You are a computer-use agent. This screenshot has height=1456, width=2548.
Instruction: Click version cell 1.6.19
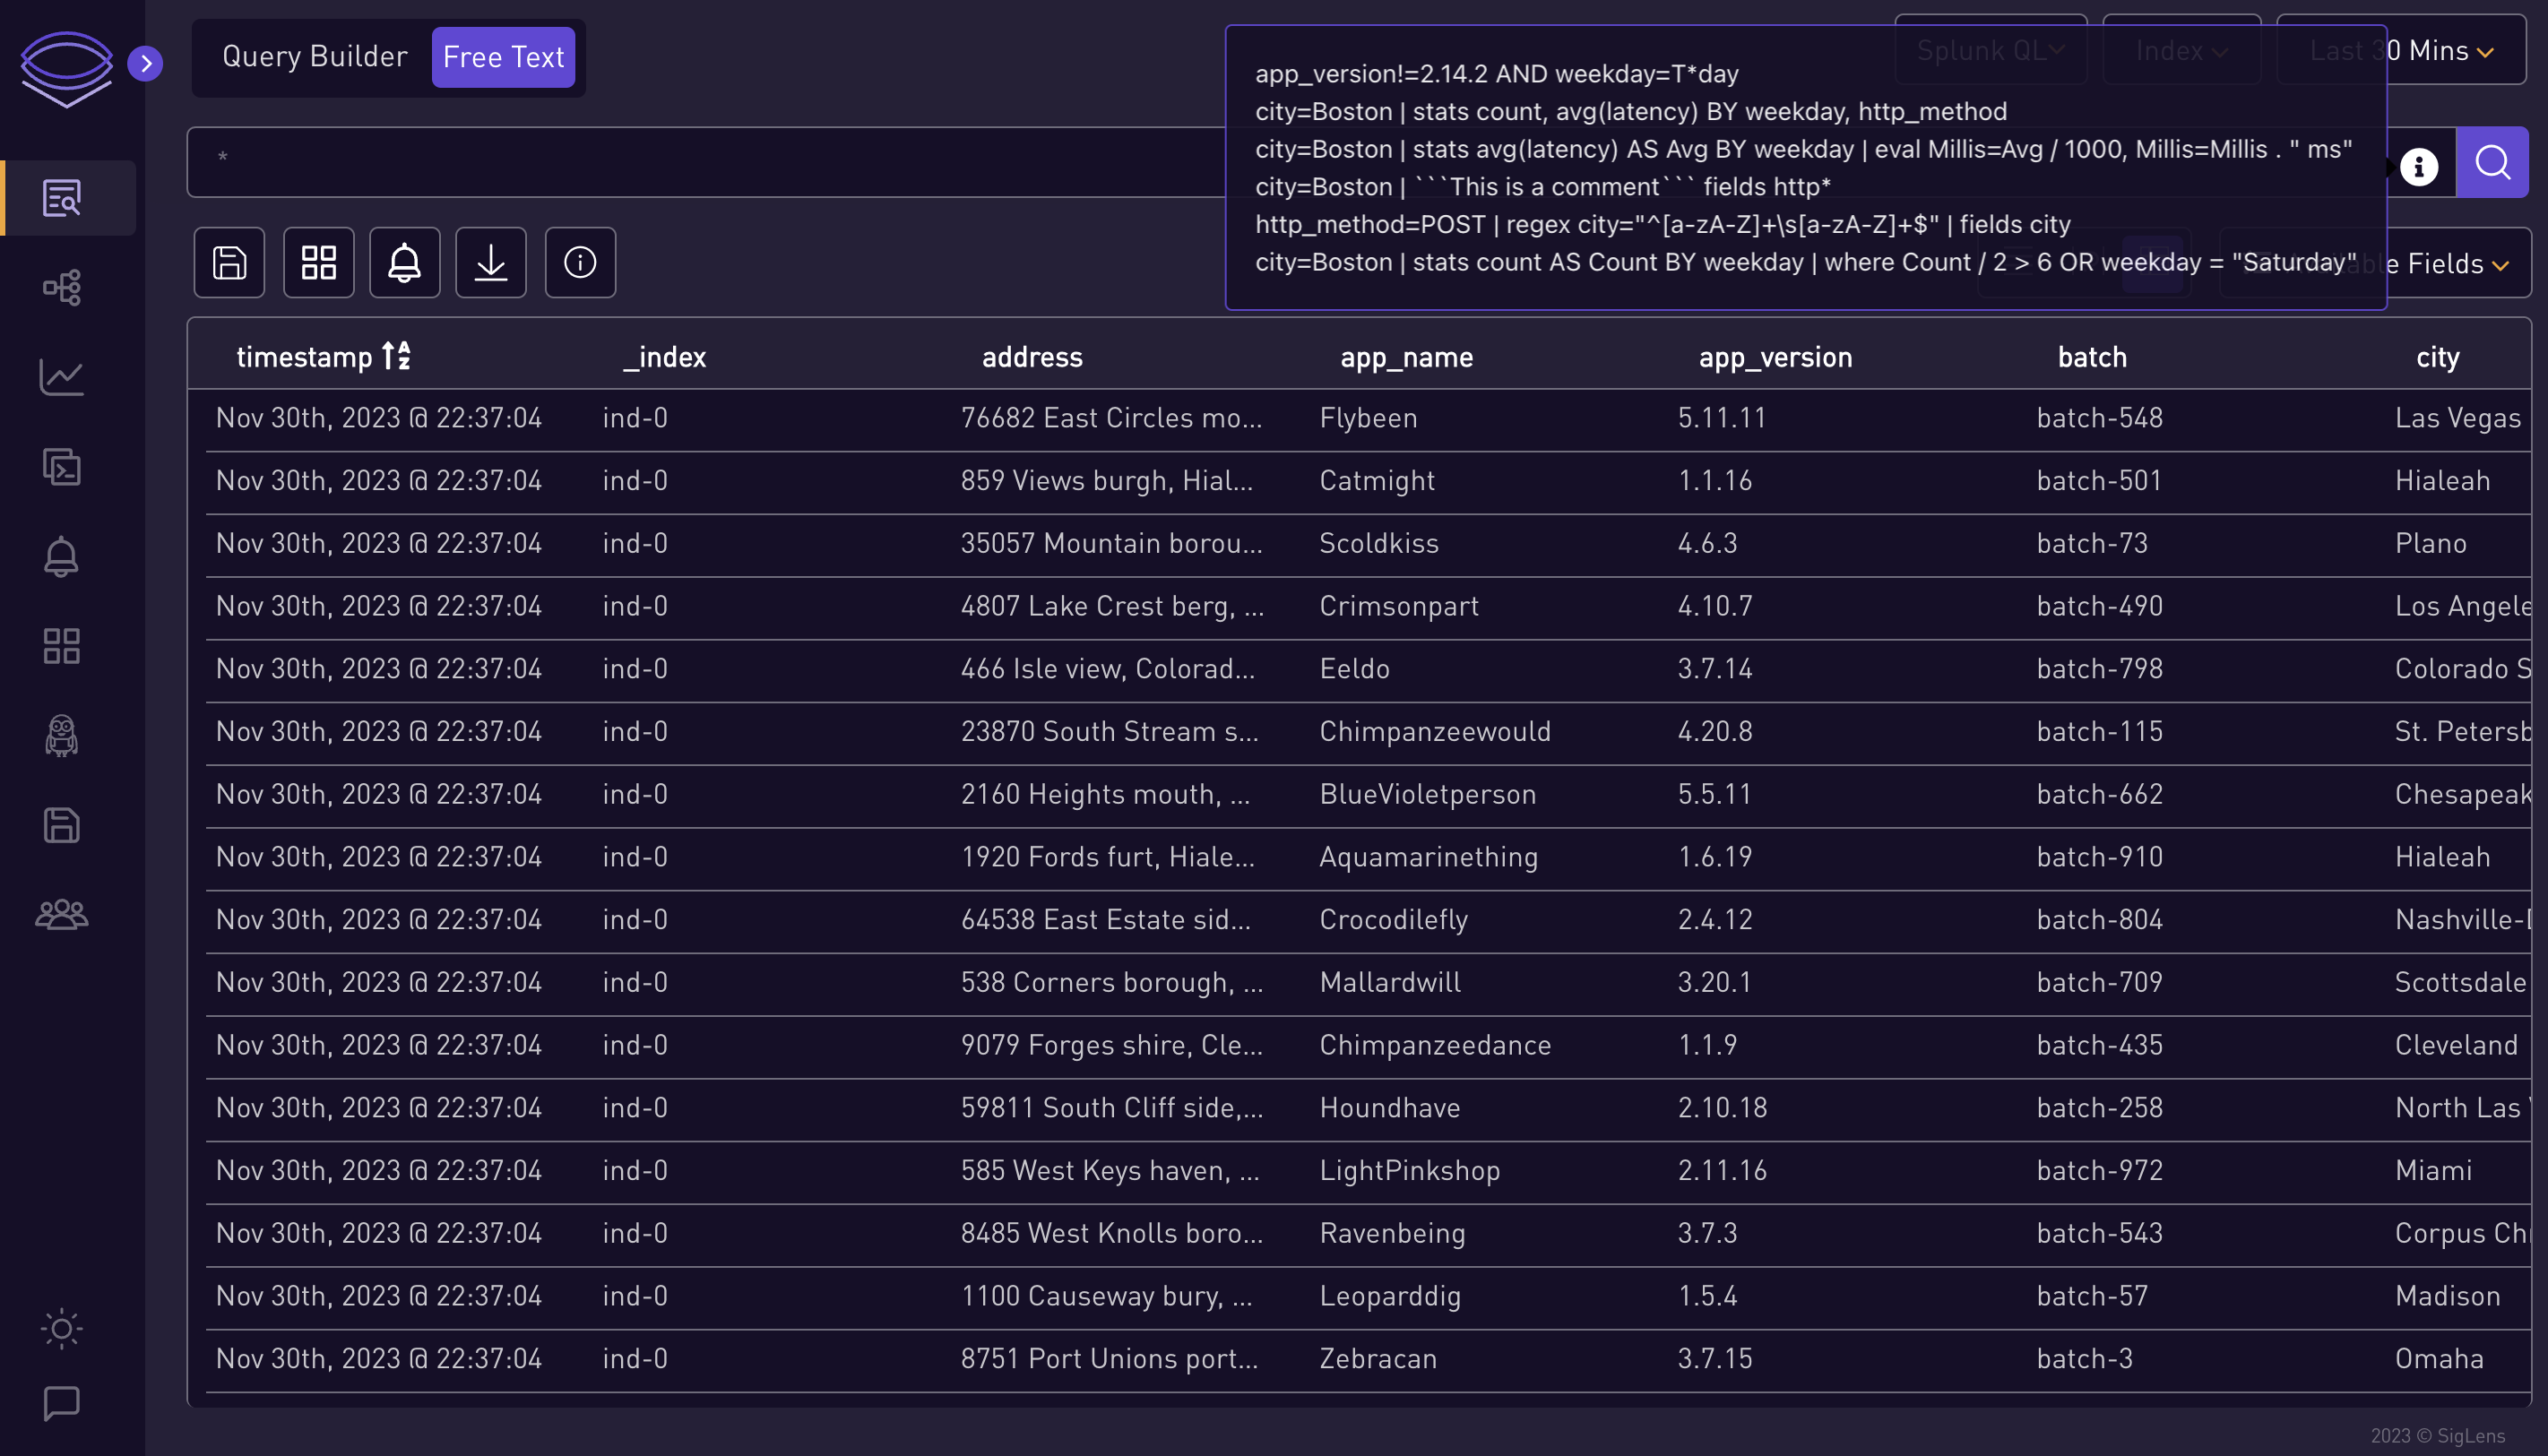coord(1715,857)
